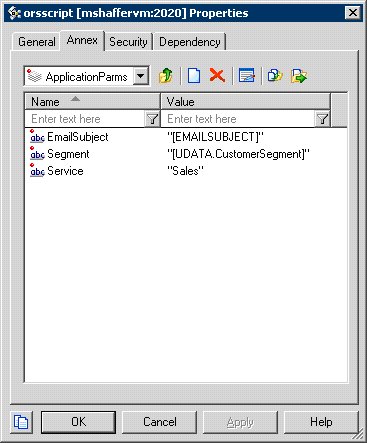The image size is (367, 443).
Task: Click the copy icon beside OK button
Action: pos(21,422)
